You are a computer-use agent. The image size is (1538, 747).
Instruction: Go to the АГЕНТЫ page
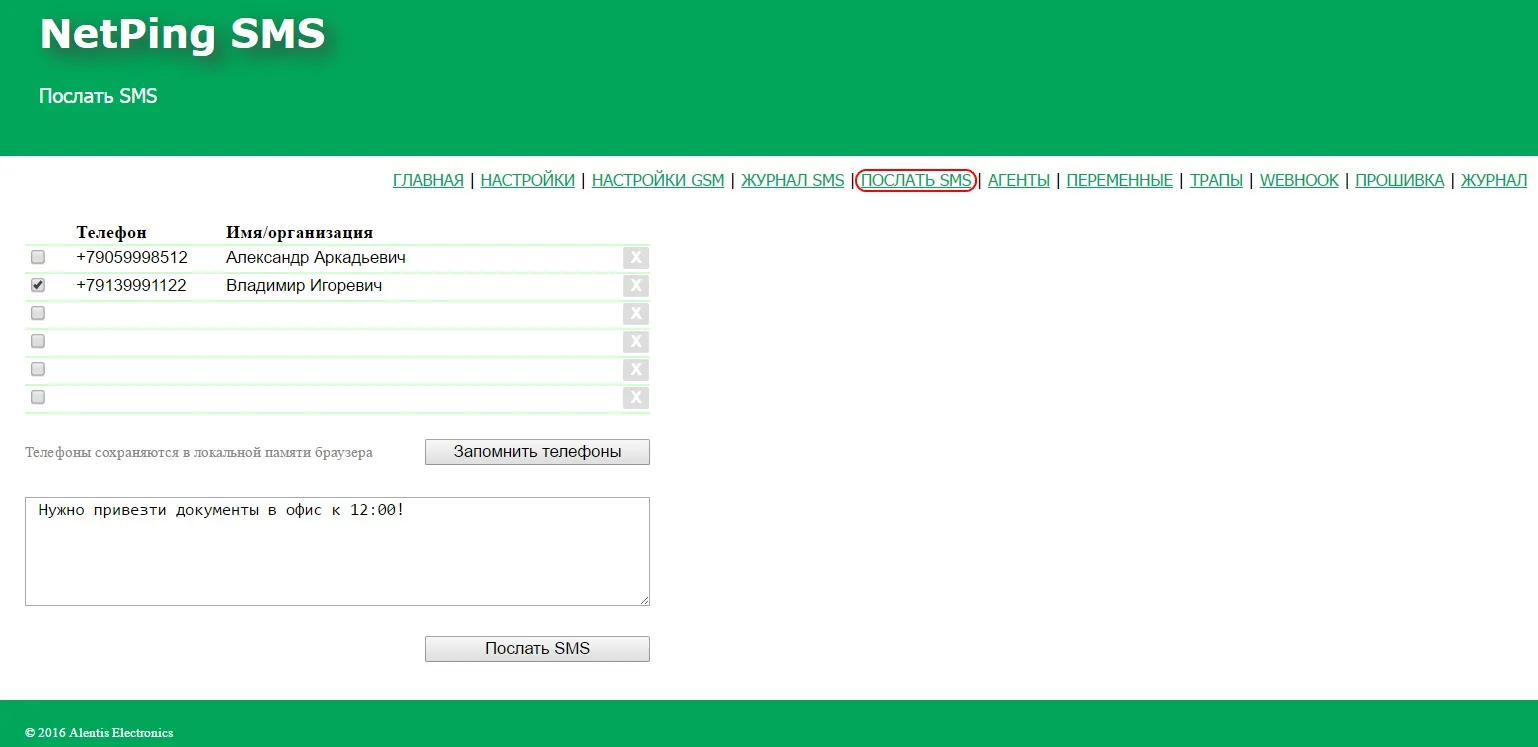(1019, 181)
